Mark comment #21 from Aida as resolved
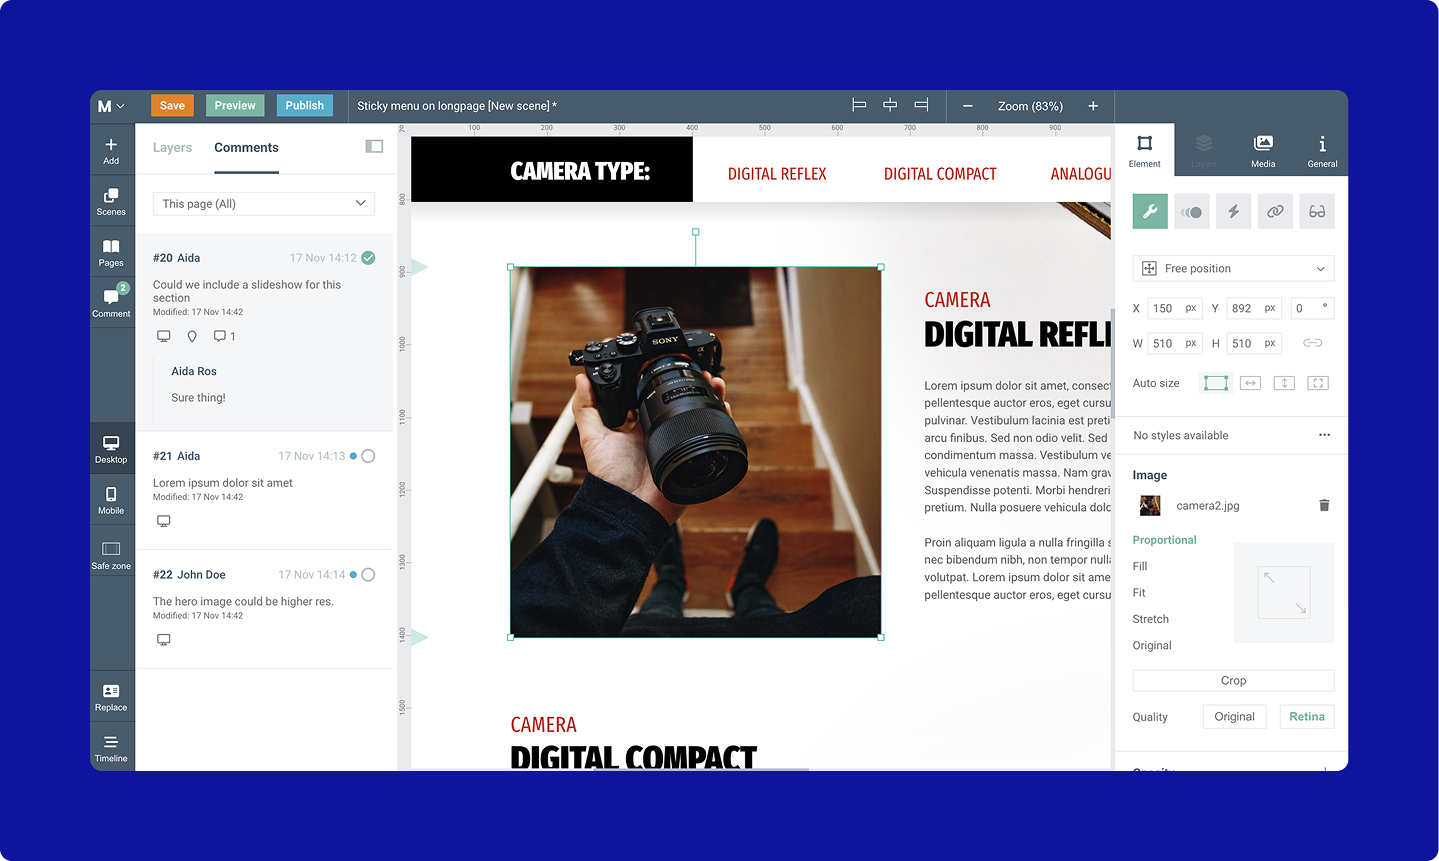1439x861 pixels. [367, 455]
